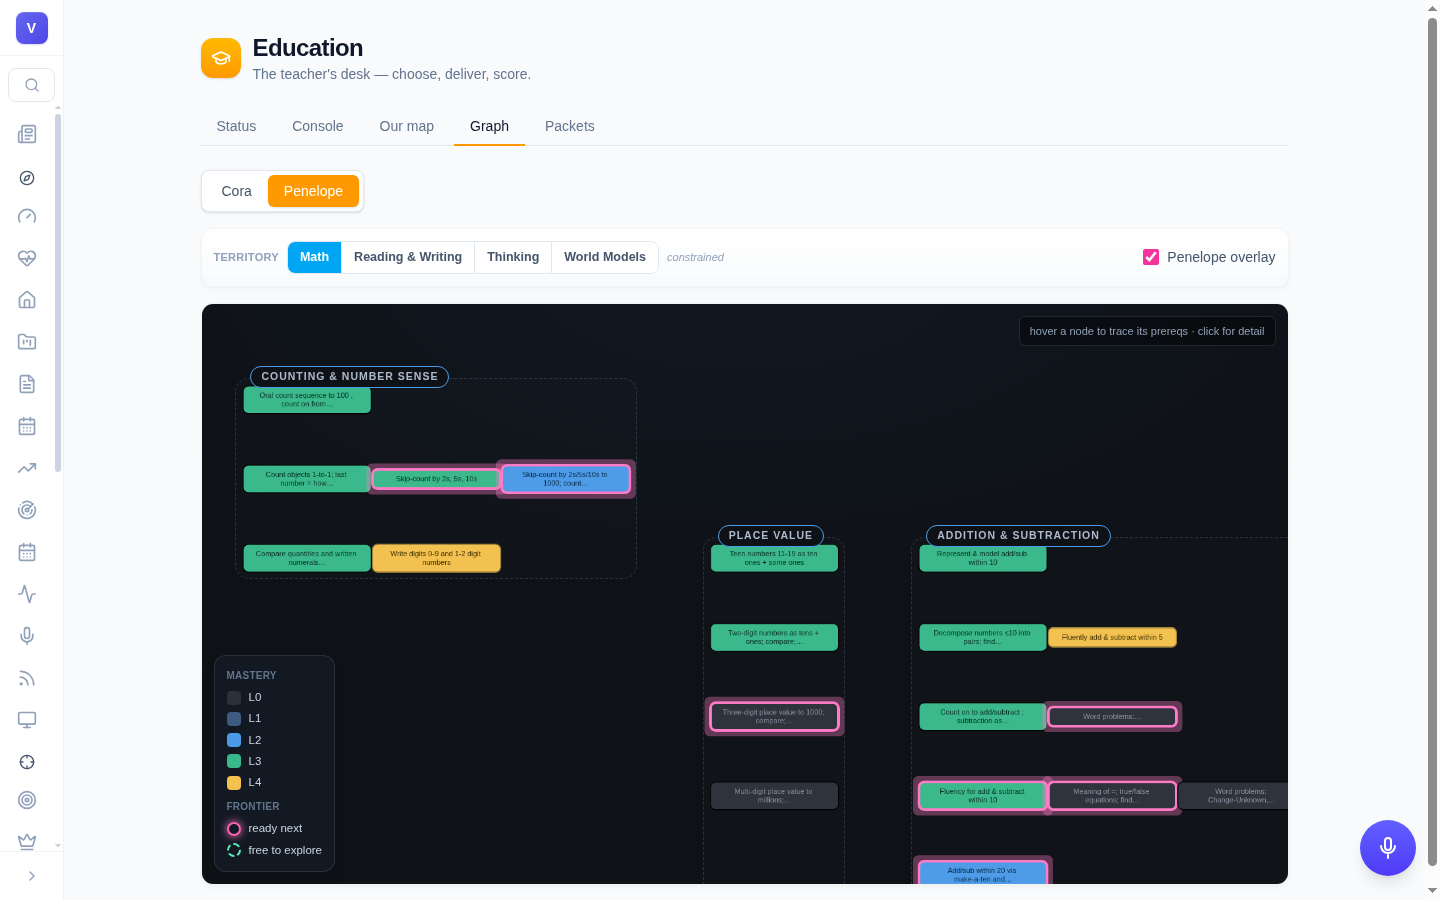Click the Thinking territory button
Image resolution: width=1440 pixels, height=900 pixels.
click(x=513, y=257)
